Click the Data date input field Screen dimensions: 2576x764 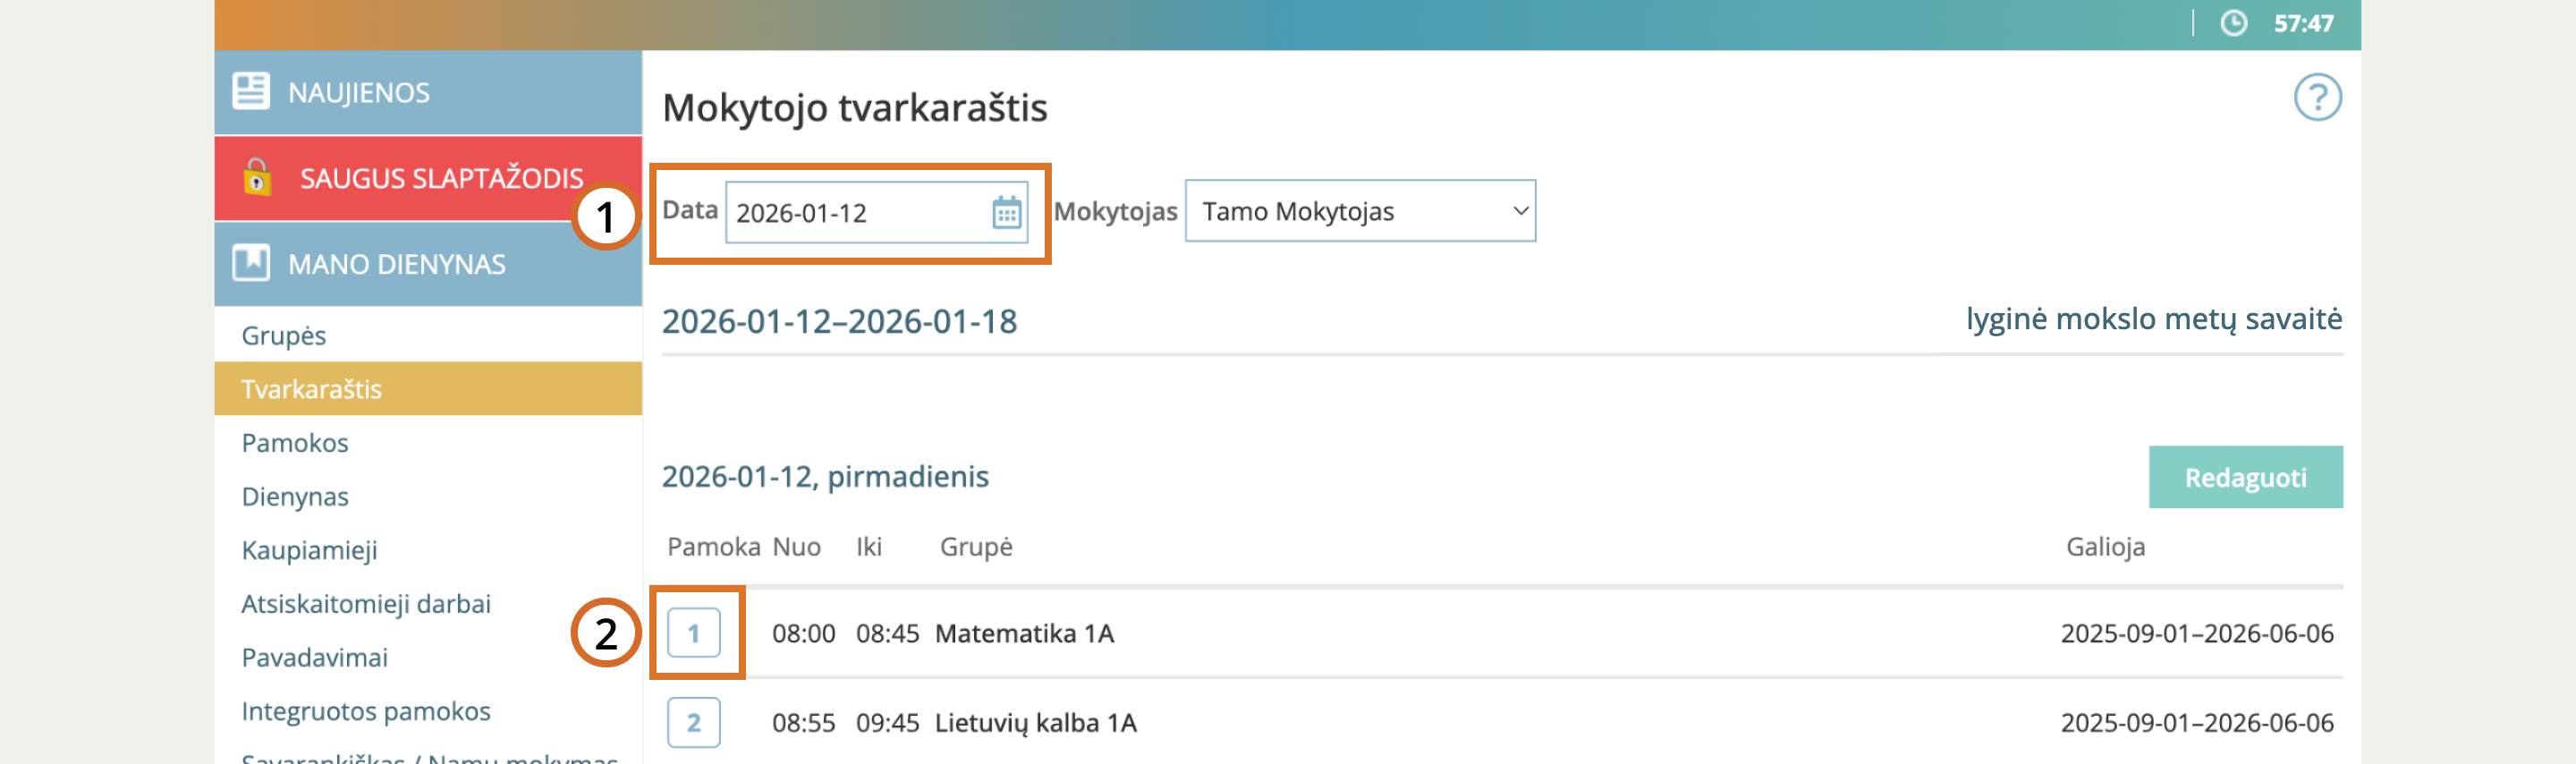tap(857, 213)
